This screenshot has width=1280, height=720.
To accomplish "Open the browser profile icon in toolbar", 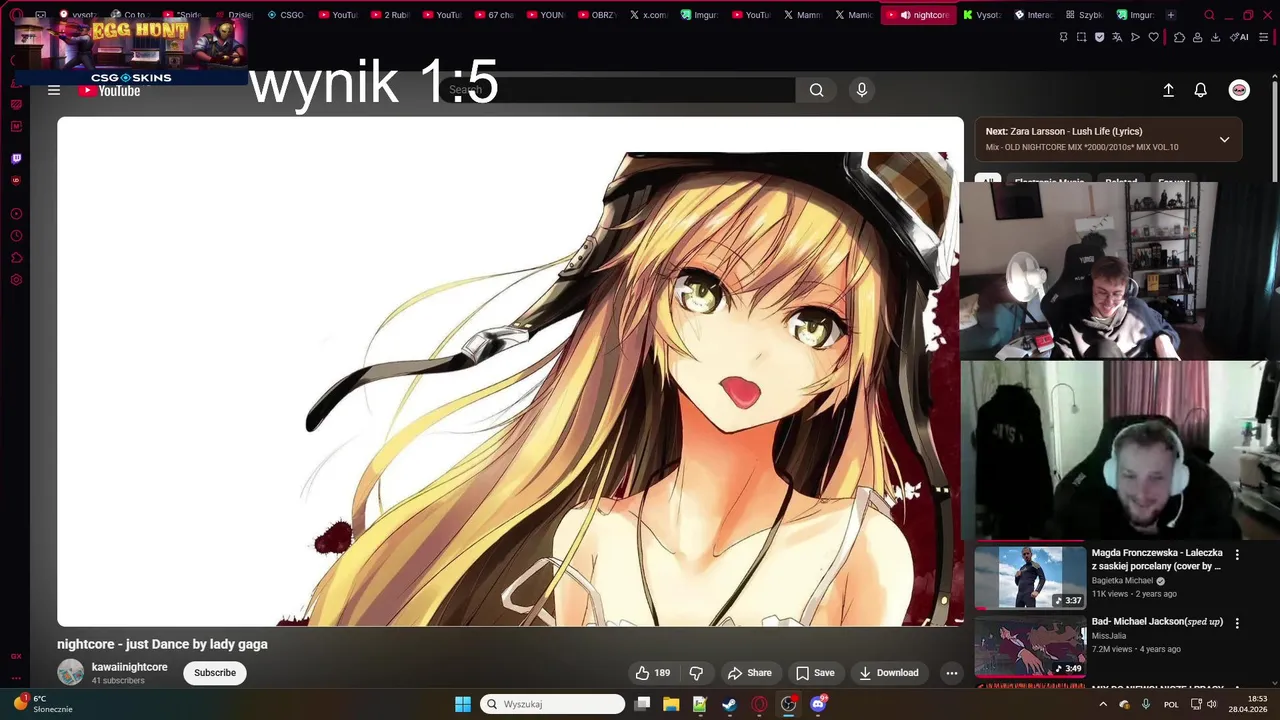I will pos(1197,37).
